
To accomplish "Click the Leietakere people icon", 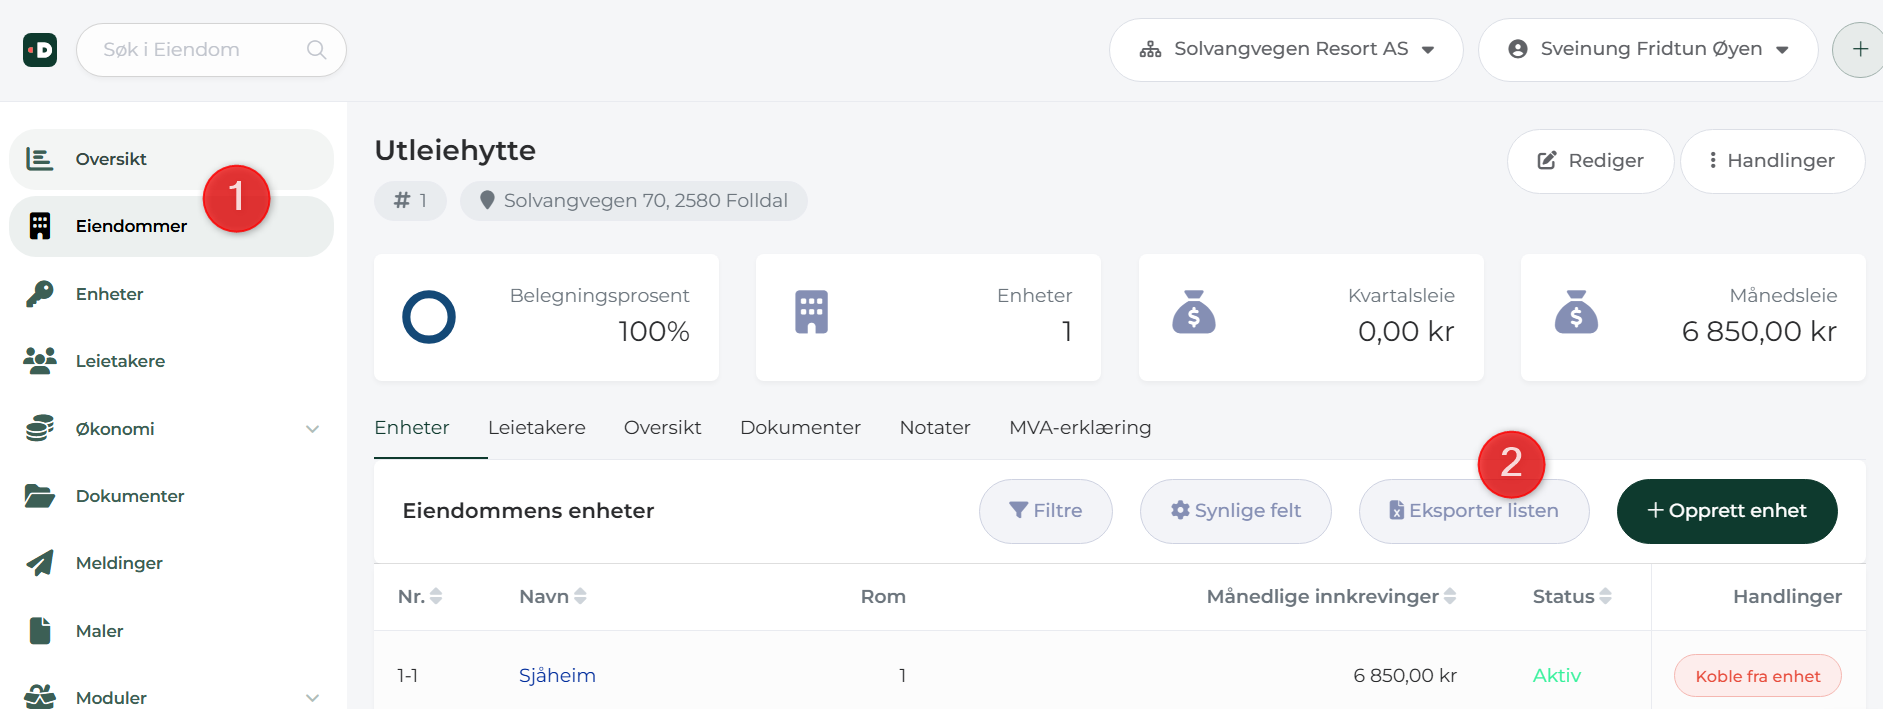I will (40, 361).
